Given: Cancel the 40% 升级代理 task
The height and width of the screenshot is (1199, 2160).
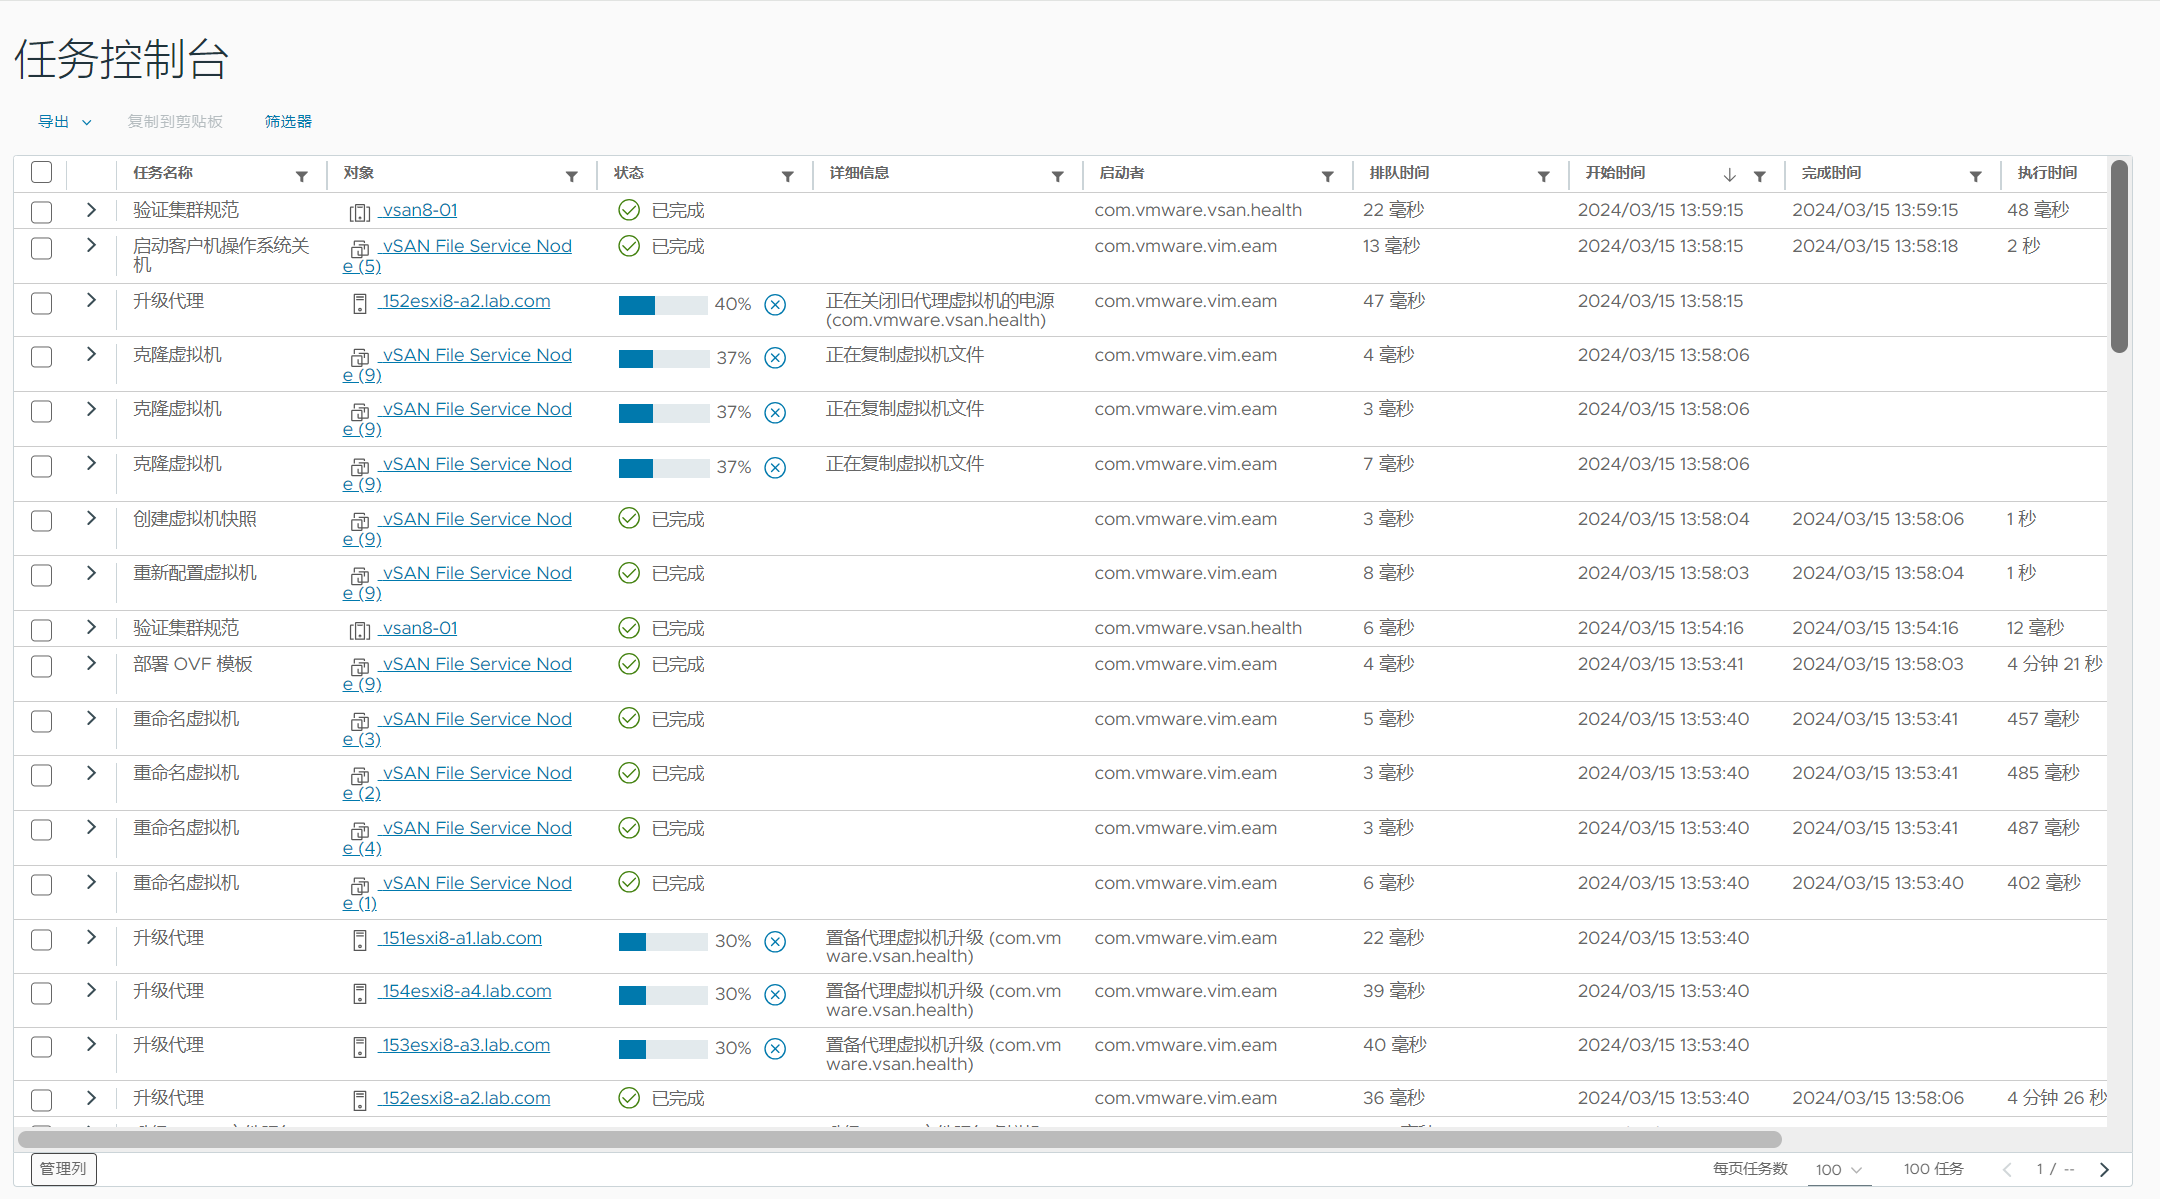Looking at the screenshot, I should click(x=775, y=305).
